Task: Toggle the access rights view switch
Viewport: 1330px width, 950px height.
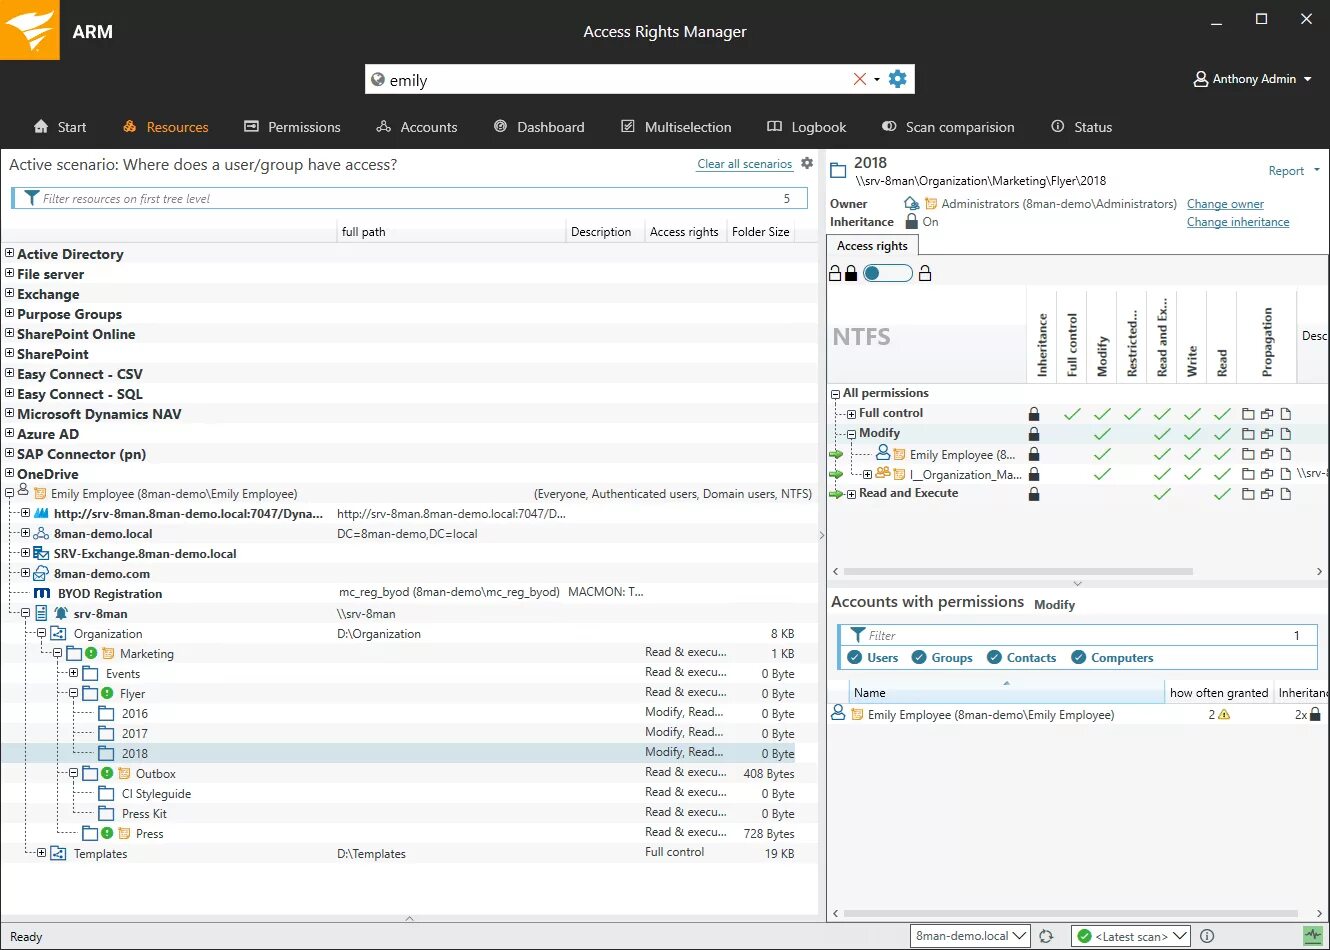Action: pyautogui.click(x=888, y=273)
